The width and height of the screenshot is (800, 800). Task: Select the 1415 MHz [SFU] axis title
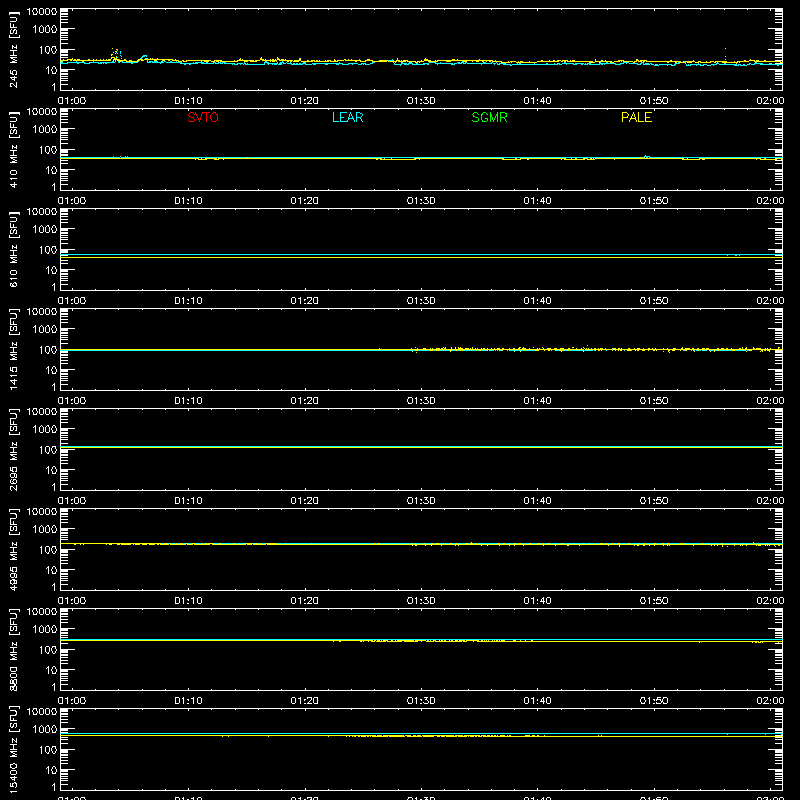pyautogui.click(x=13, y=349)
